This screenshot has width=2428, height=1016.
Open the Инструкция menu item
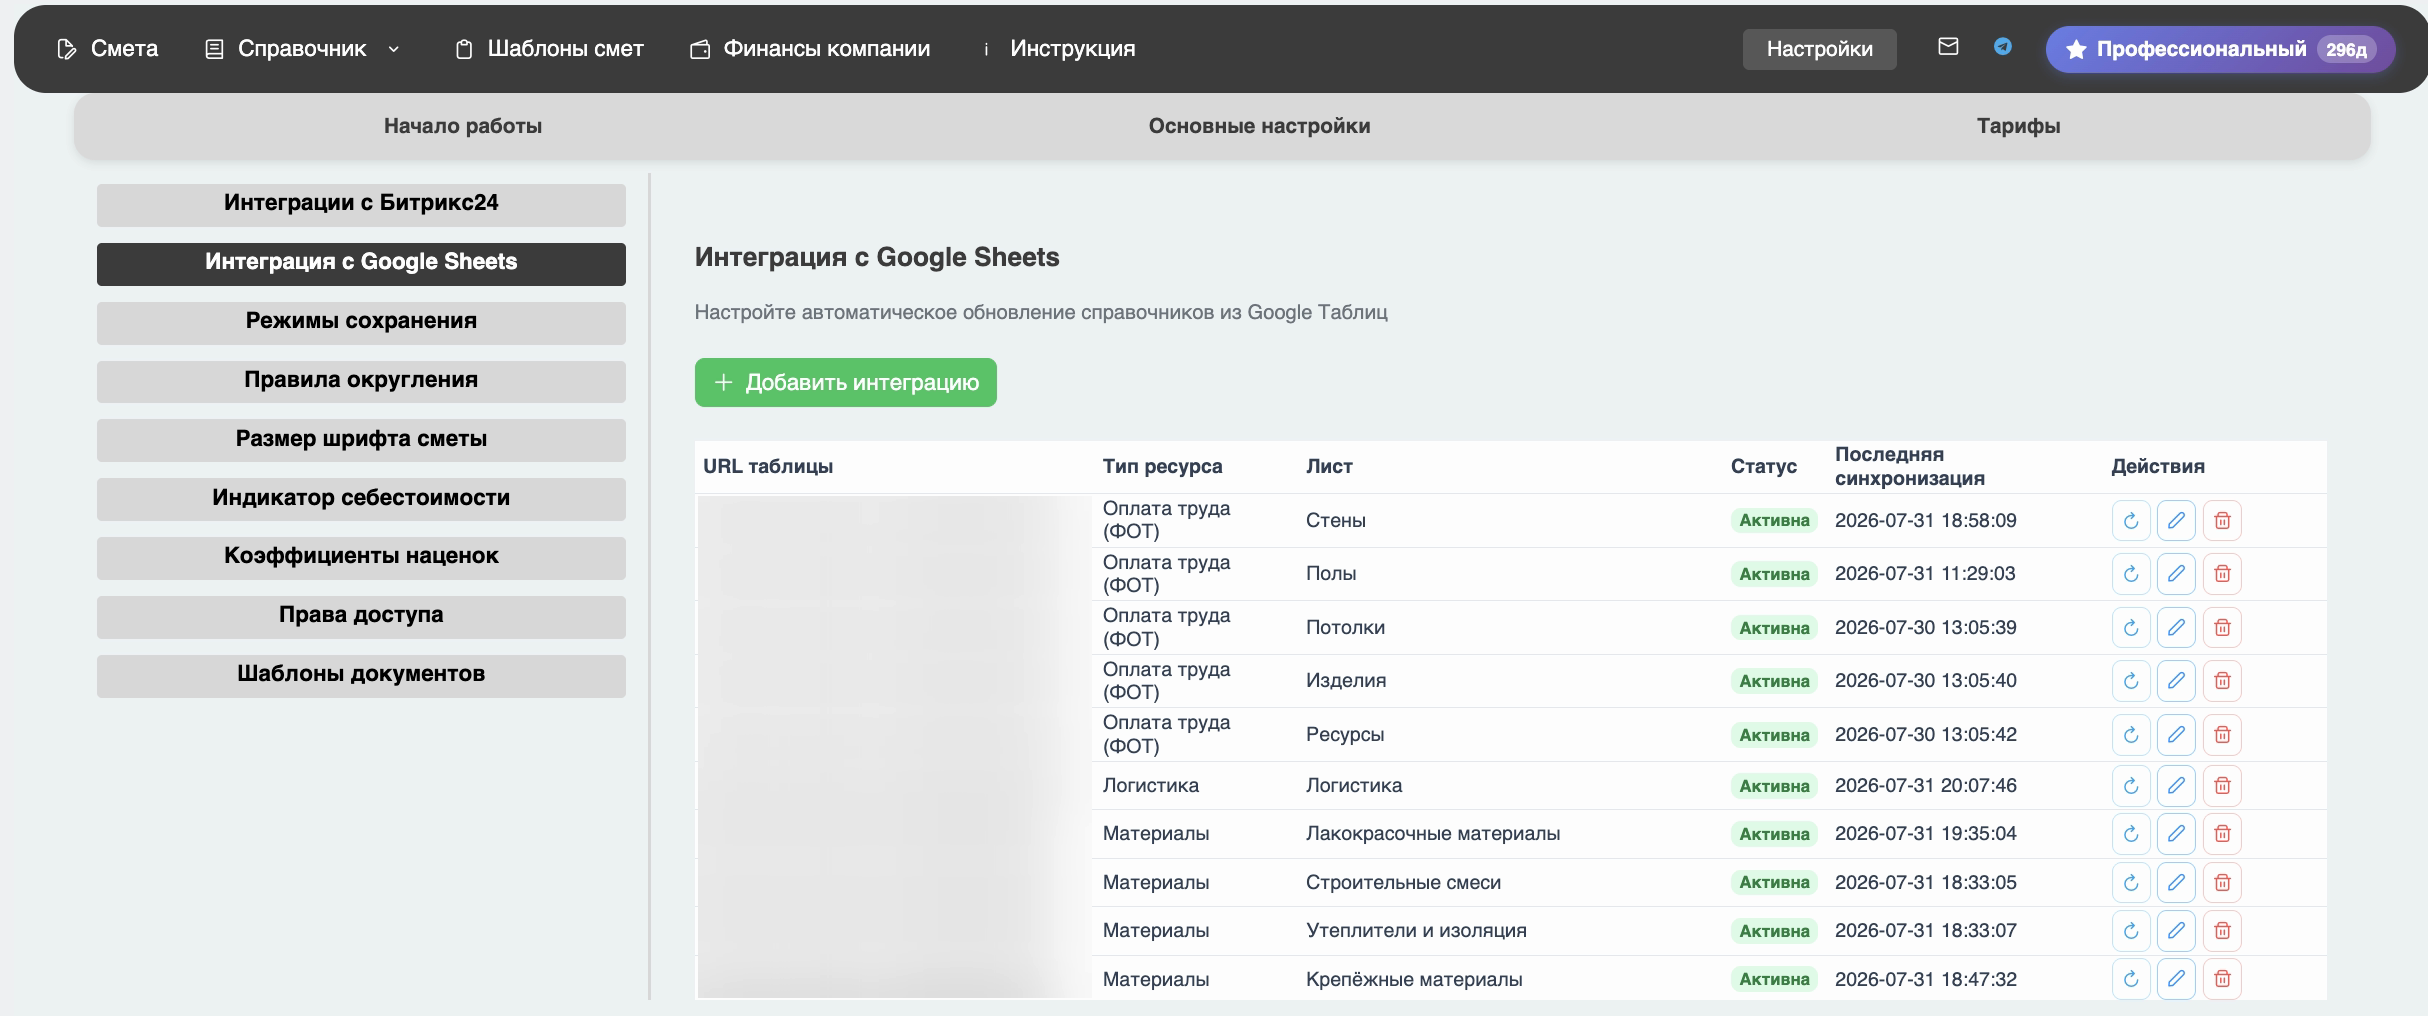(x=1060, y=49)
